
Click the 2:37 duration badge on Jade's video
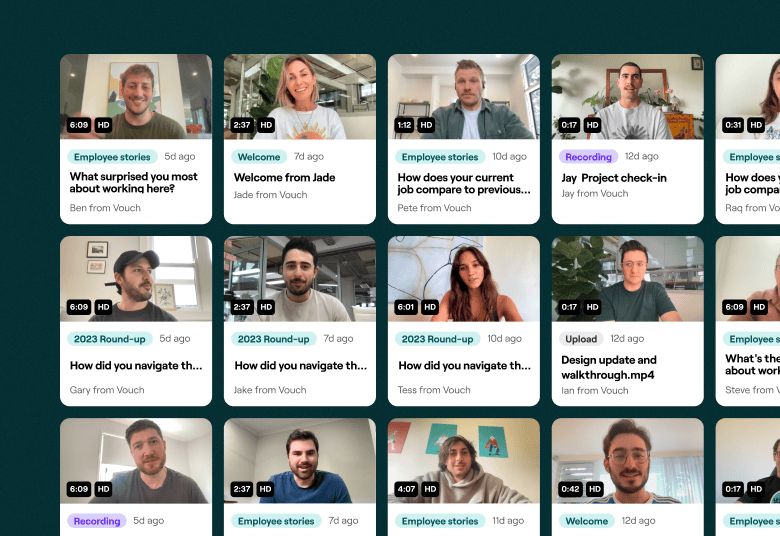[x=242, y=125]
